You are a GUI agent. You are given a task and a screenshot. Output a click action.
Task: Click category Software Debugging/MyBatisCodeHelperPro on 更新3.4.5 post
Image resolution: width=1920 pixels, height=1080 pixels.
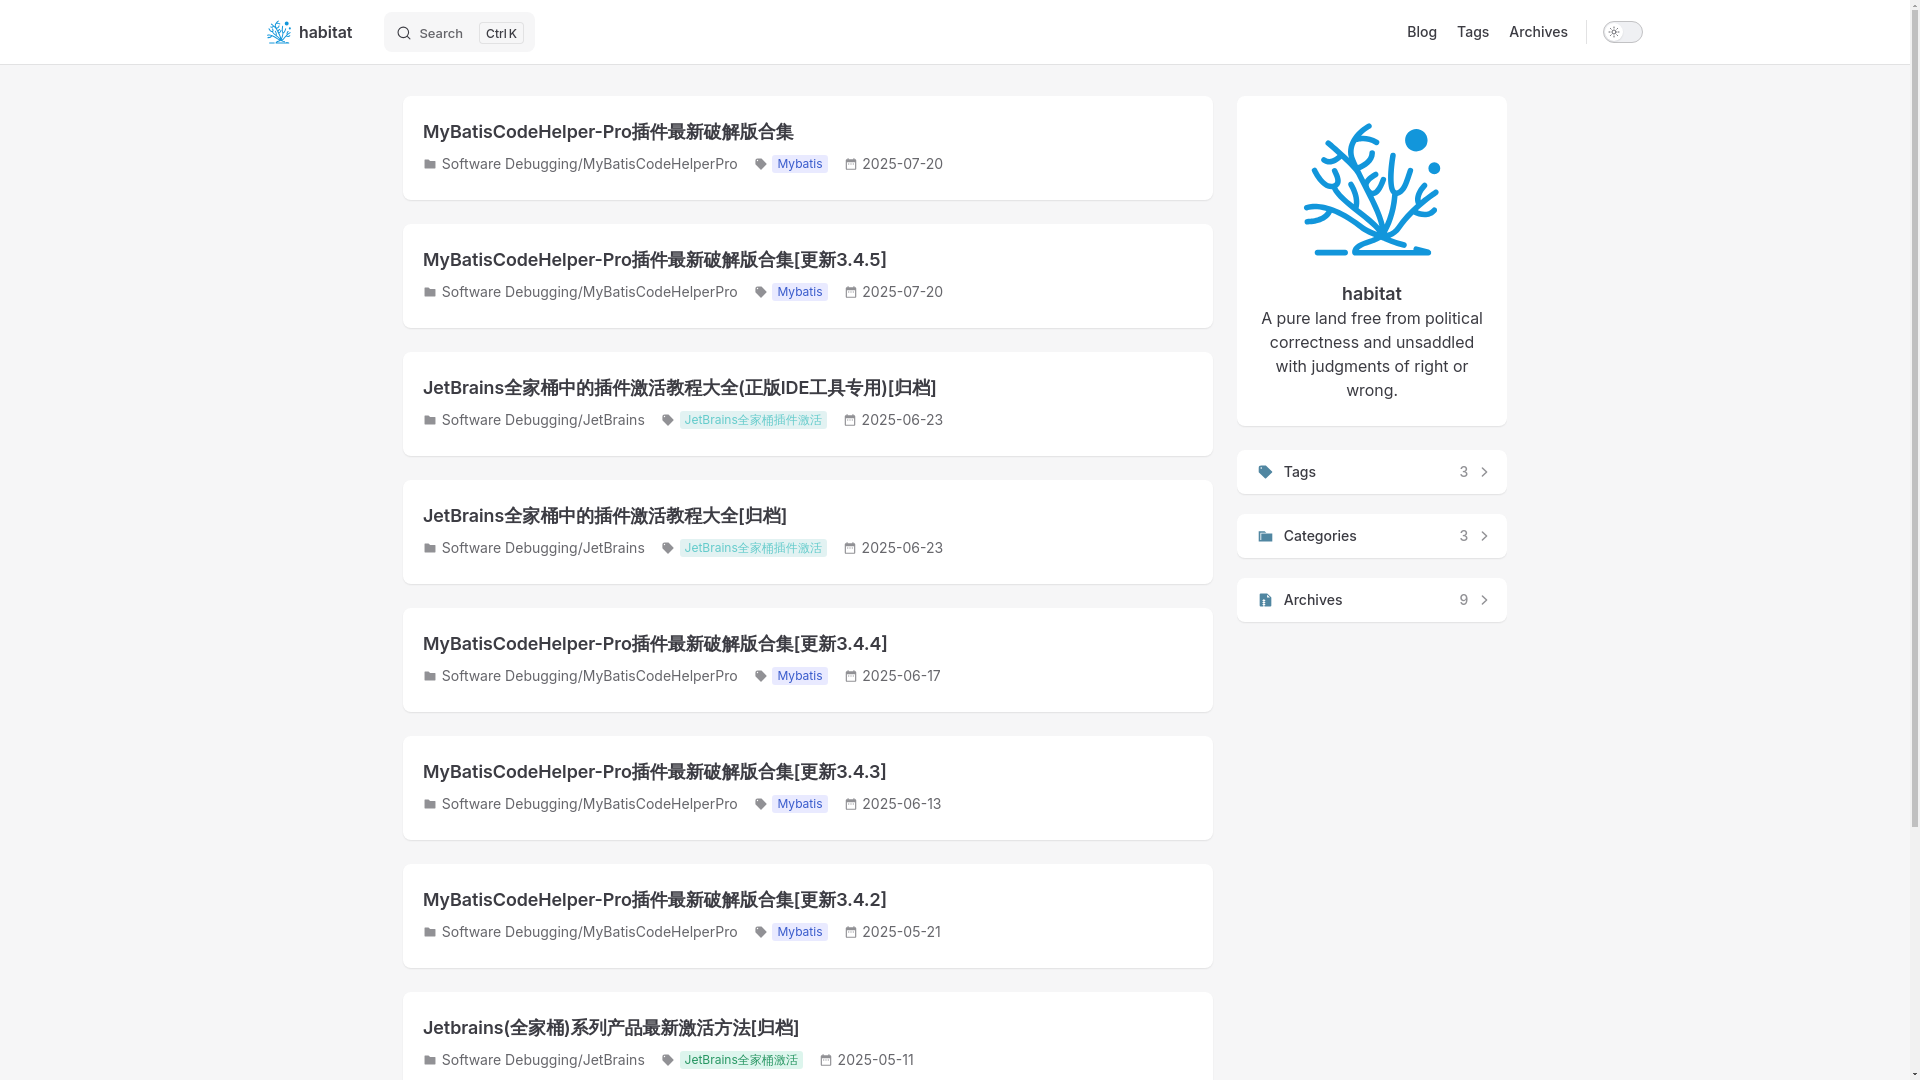[x=589, y=292]
